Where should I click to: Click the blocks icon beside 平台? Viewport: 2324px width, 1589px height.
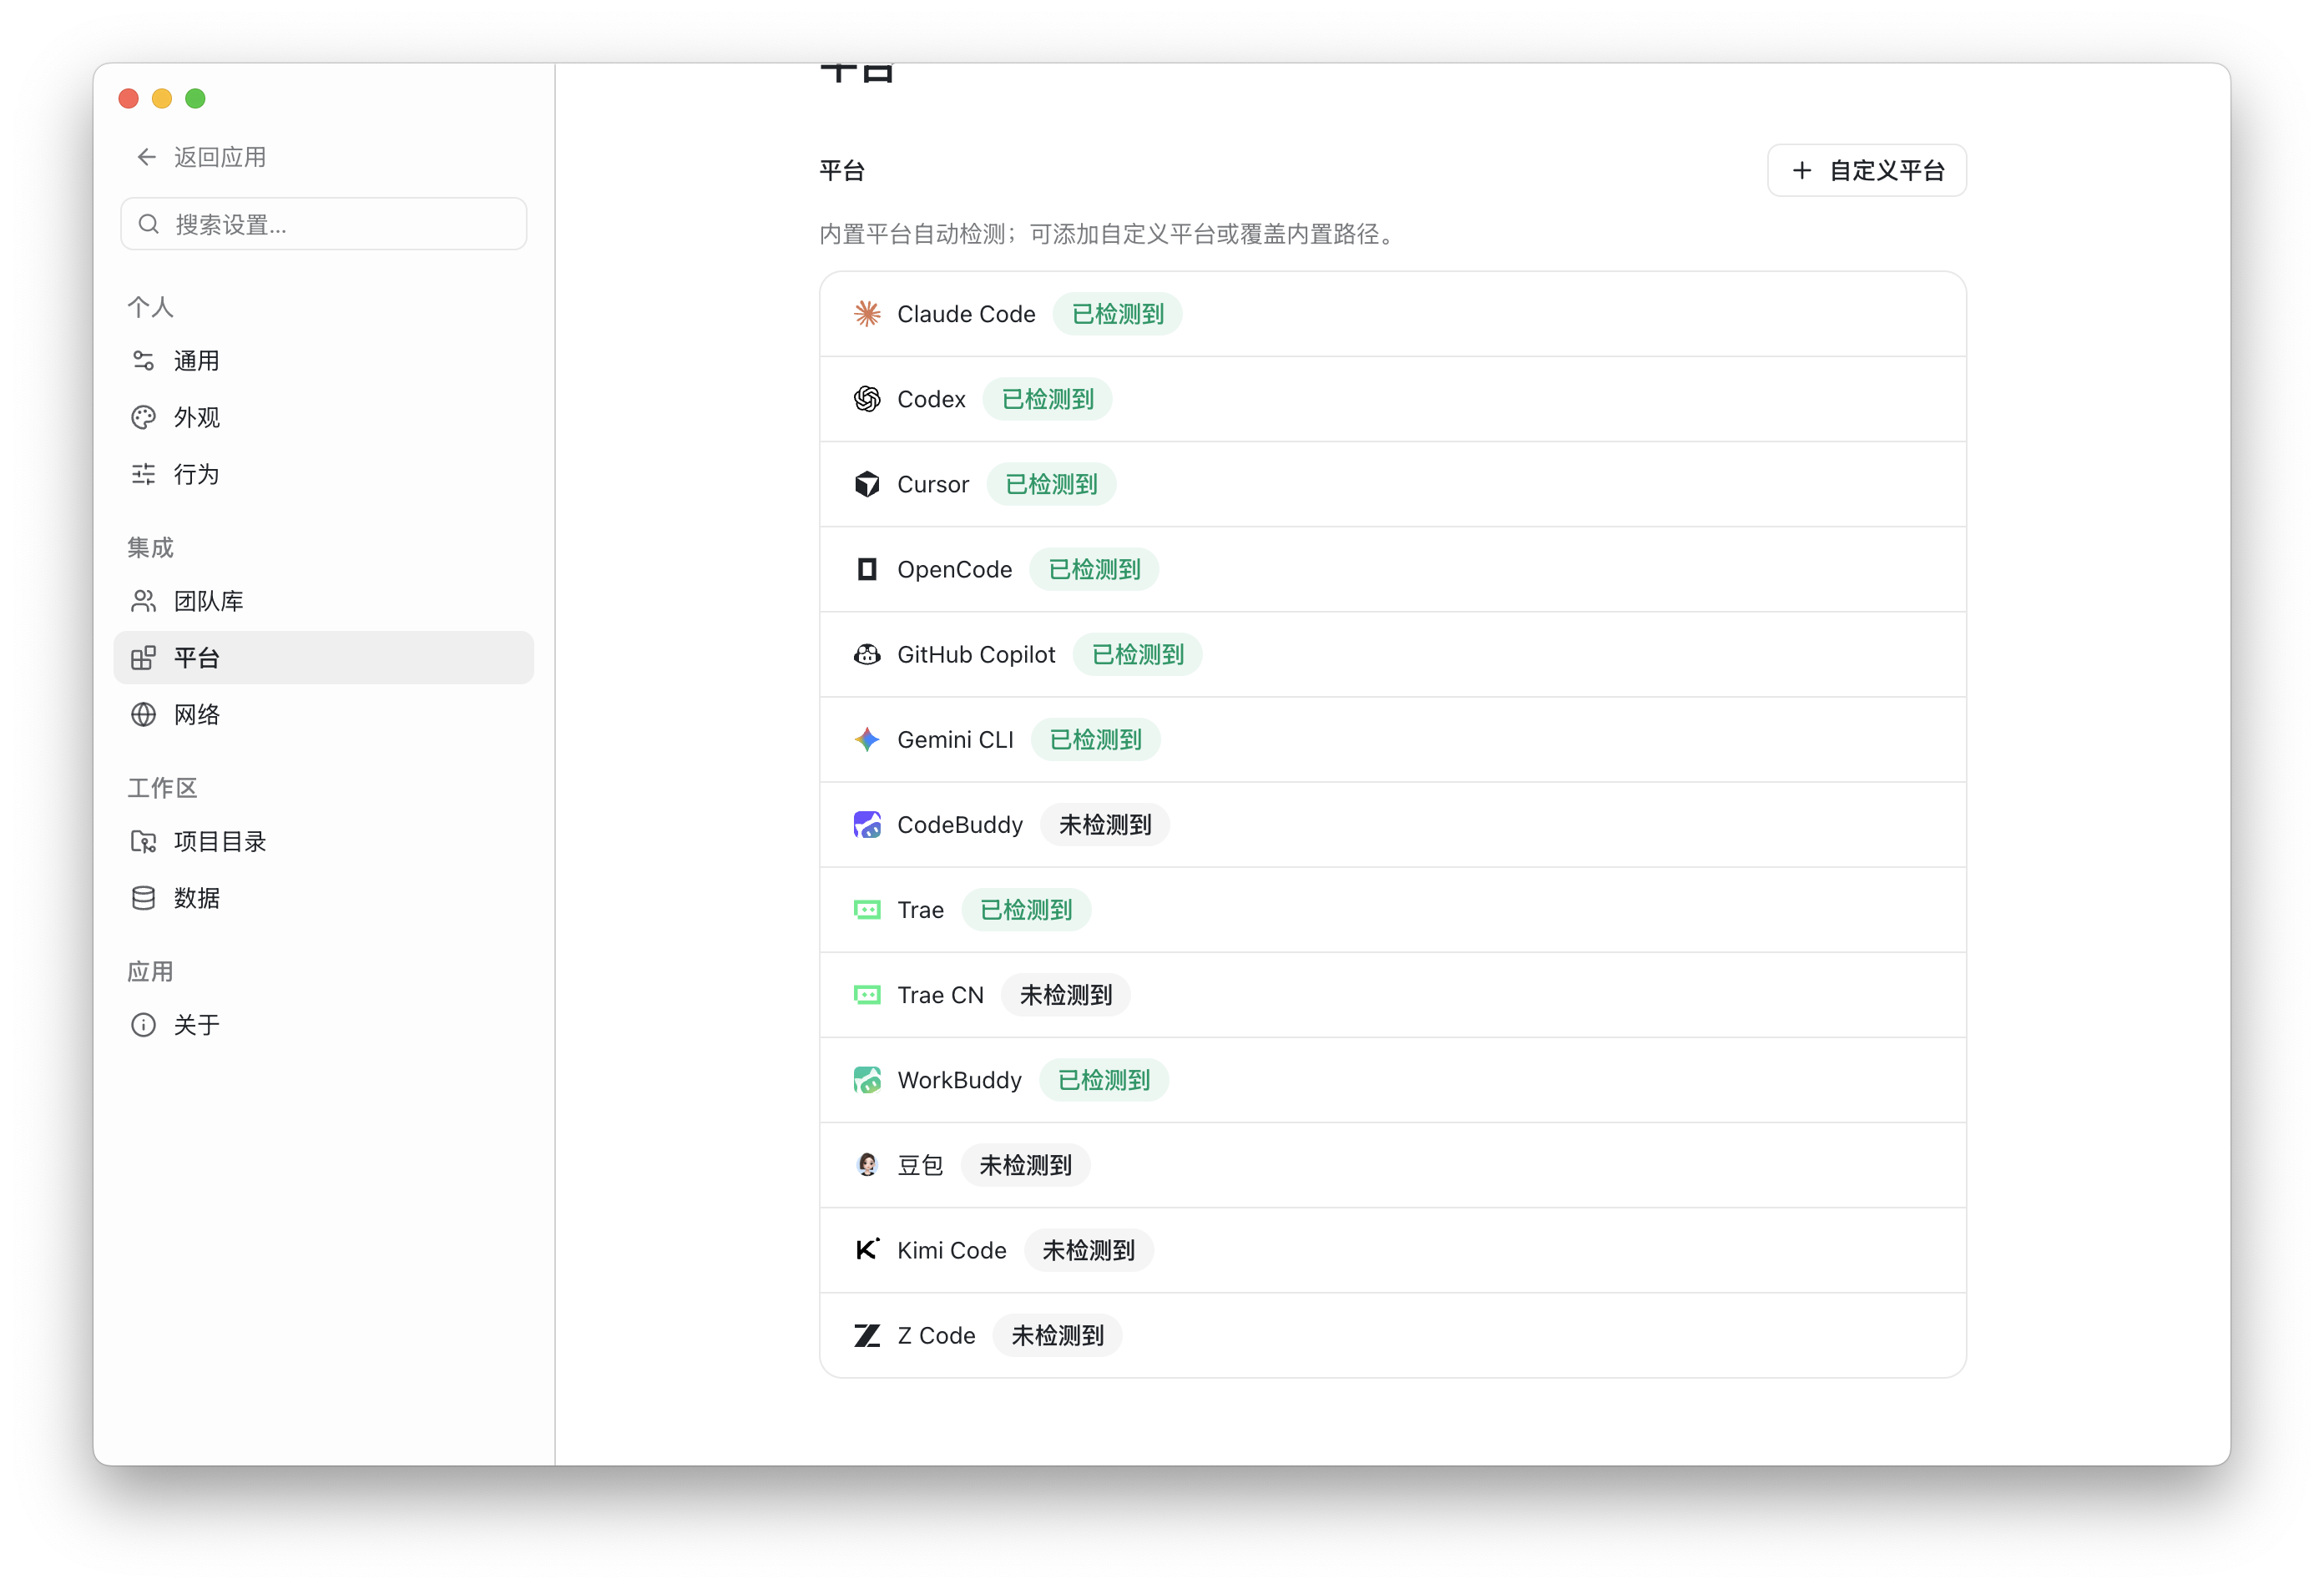pos(143,658)
